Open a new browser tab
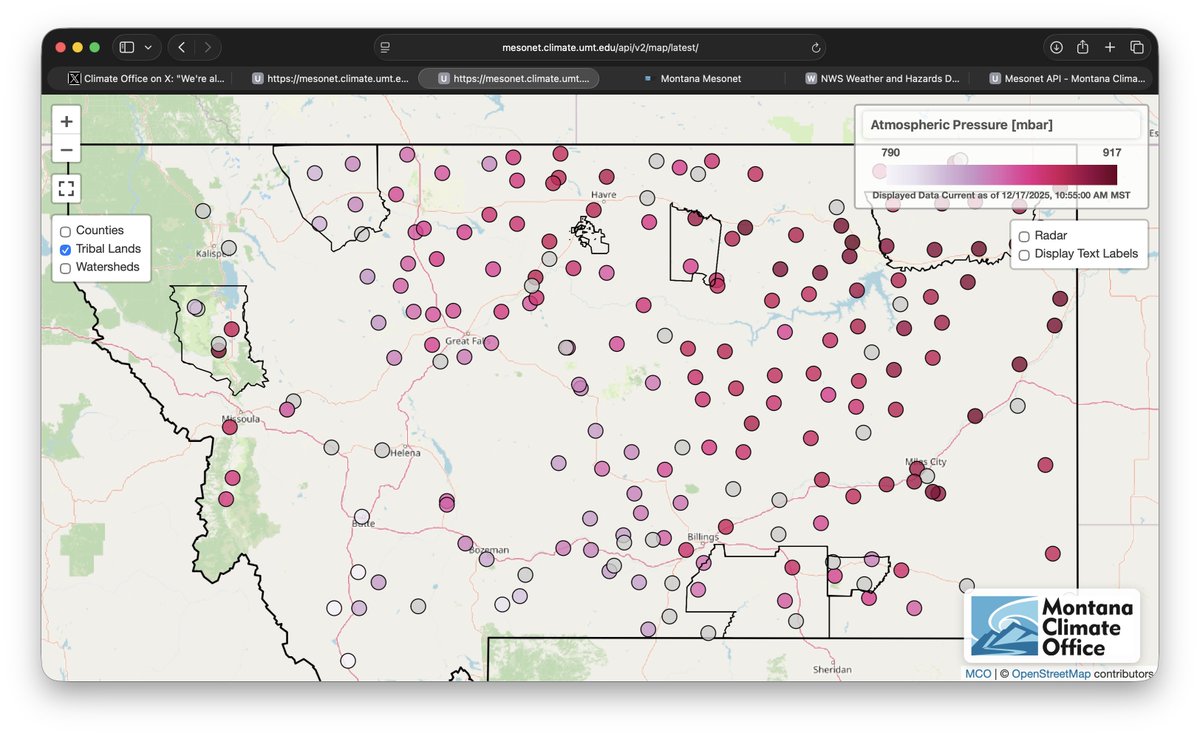Screen dimensions: 1200x736 1109,47
